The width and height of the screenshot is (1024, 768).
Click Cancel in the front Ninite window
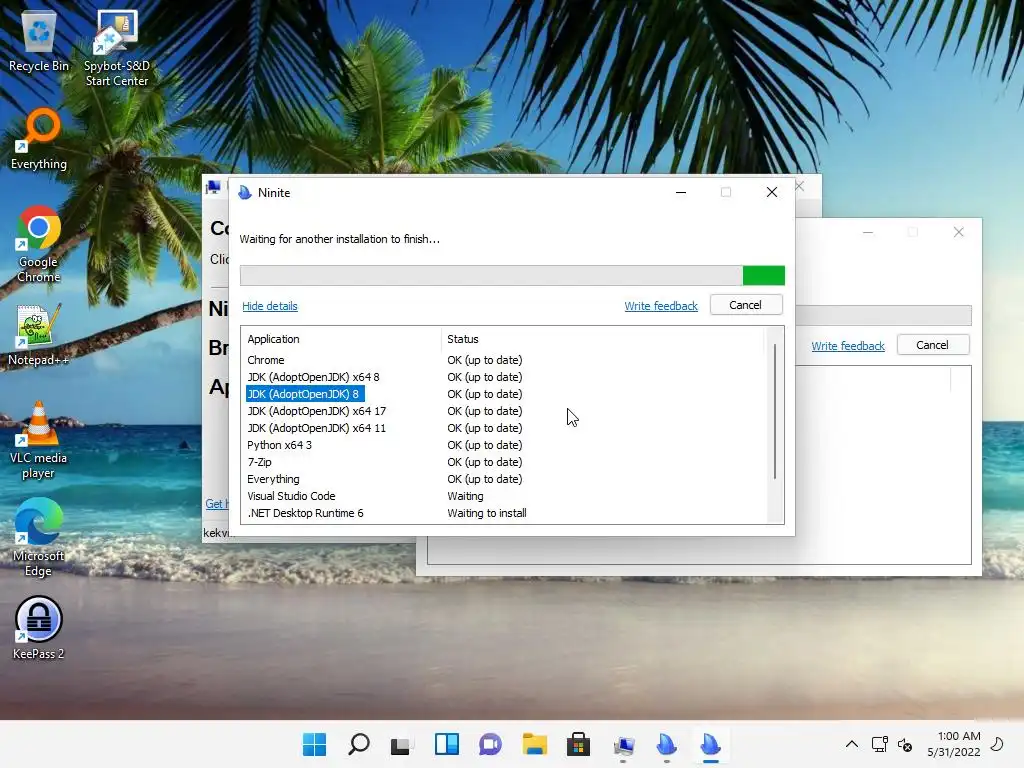[746, 305]
